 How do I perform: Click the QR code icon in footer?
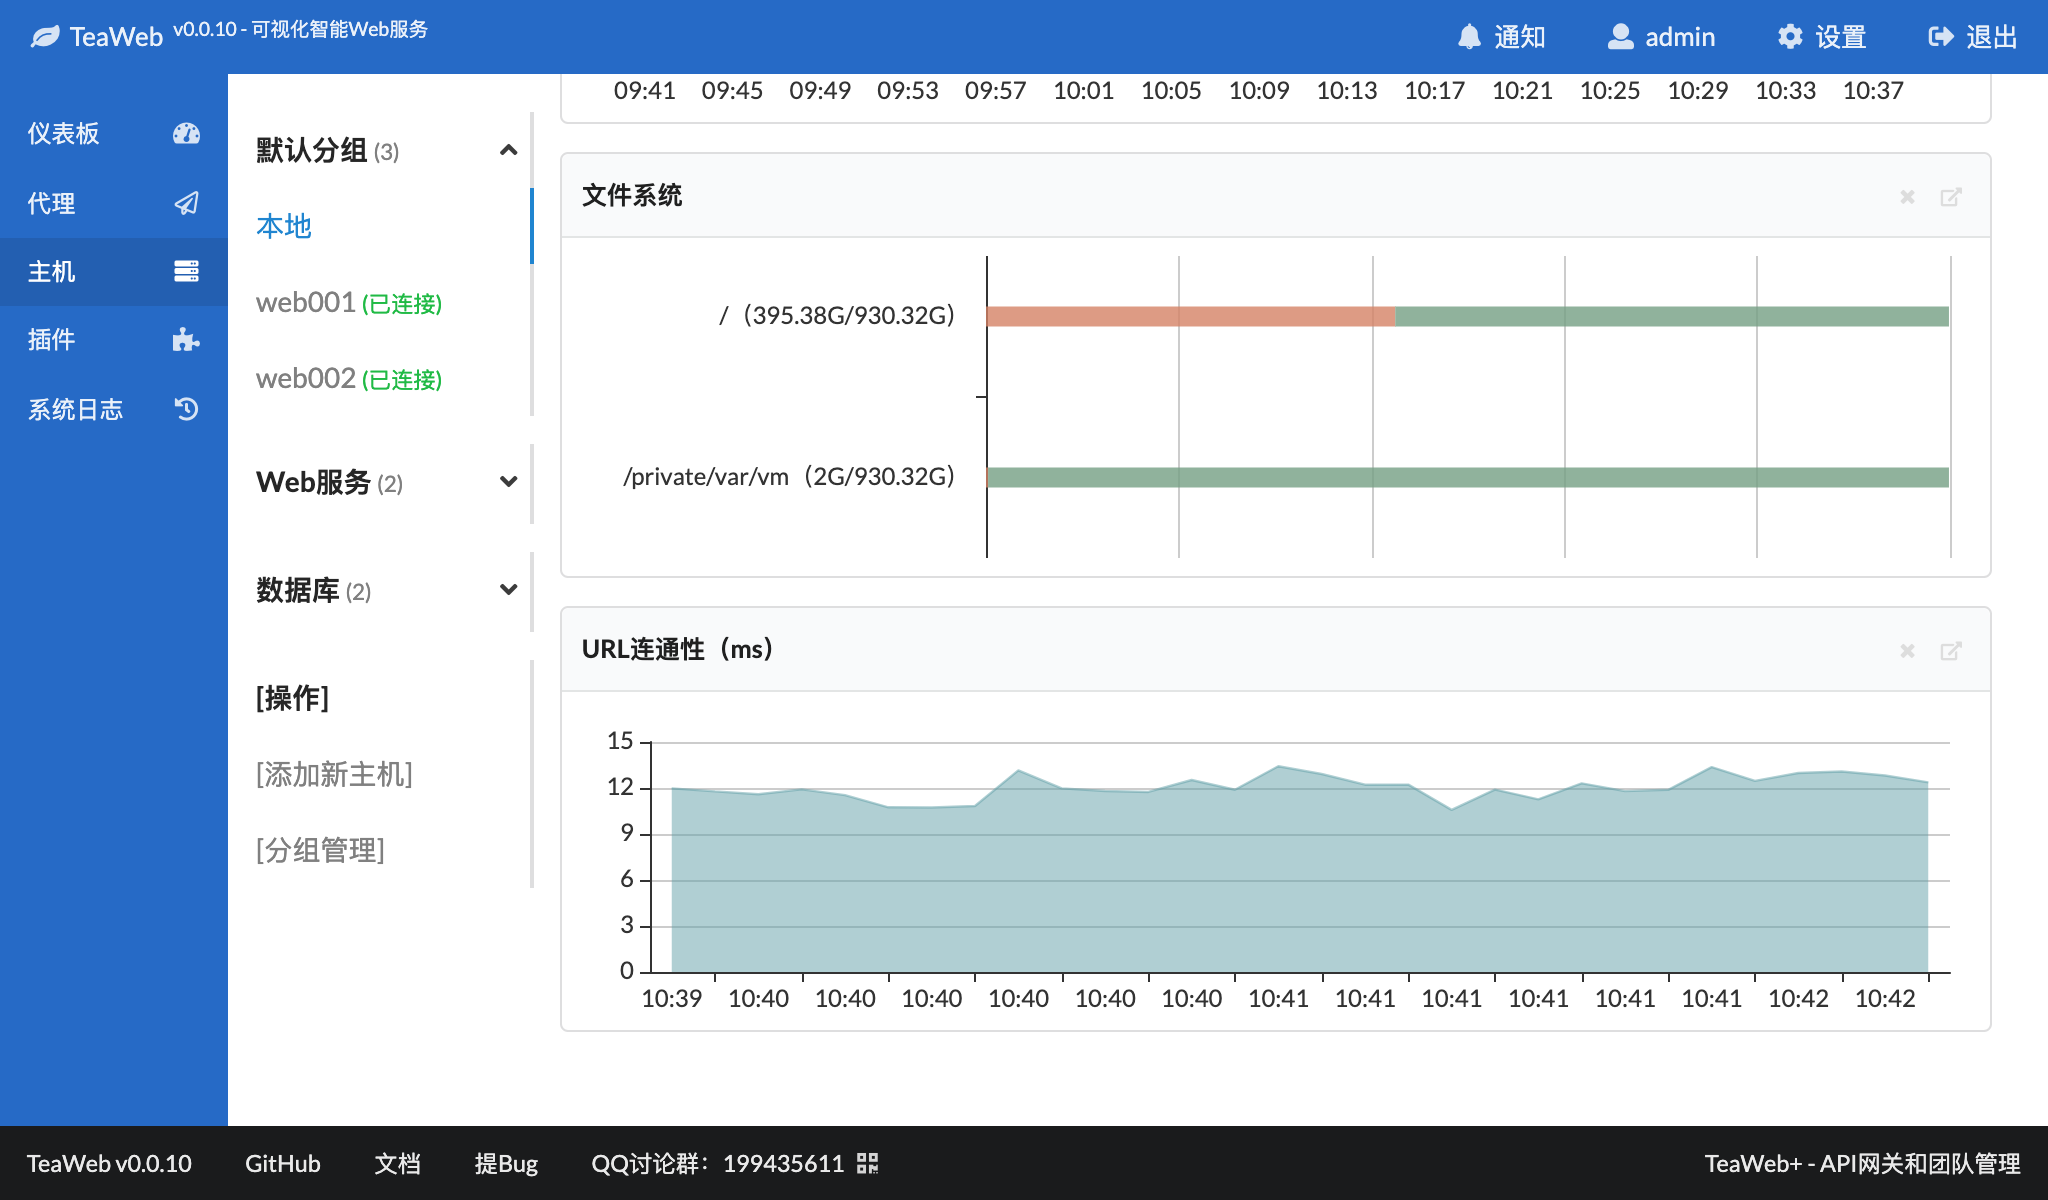coord(867,1163)
